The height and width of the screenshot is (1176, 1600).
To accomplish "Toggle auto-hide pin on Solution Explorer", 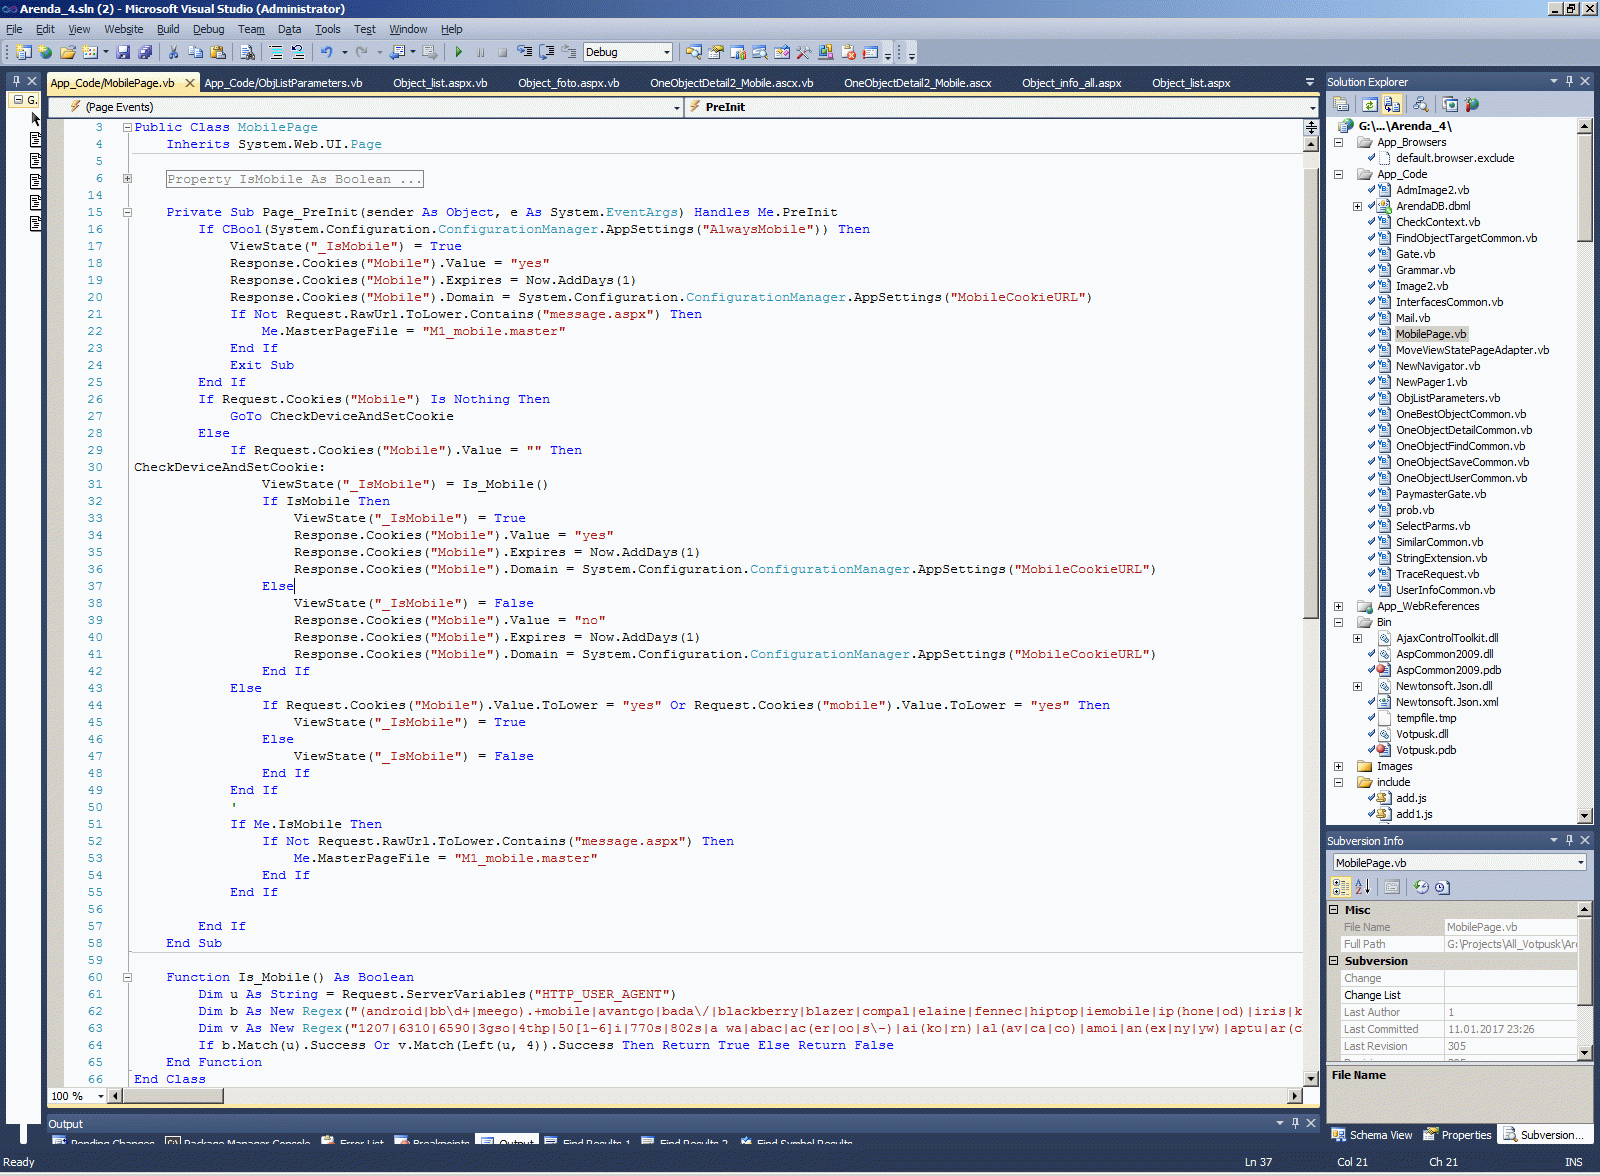I will (1569, 82).
